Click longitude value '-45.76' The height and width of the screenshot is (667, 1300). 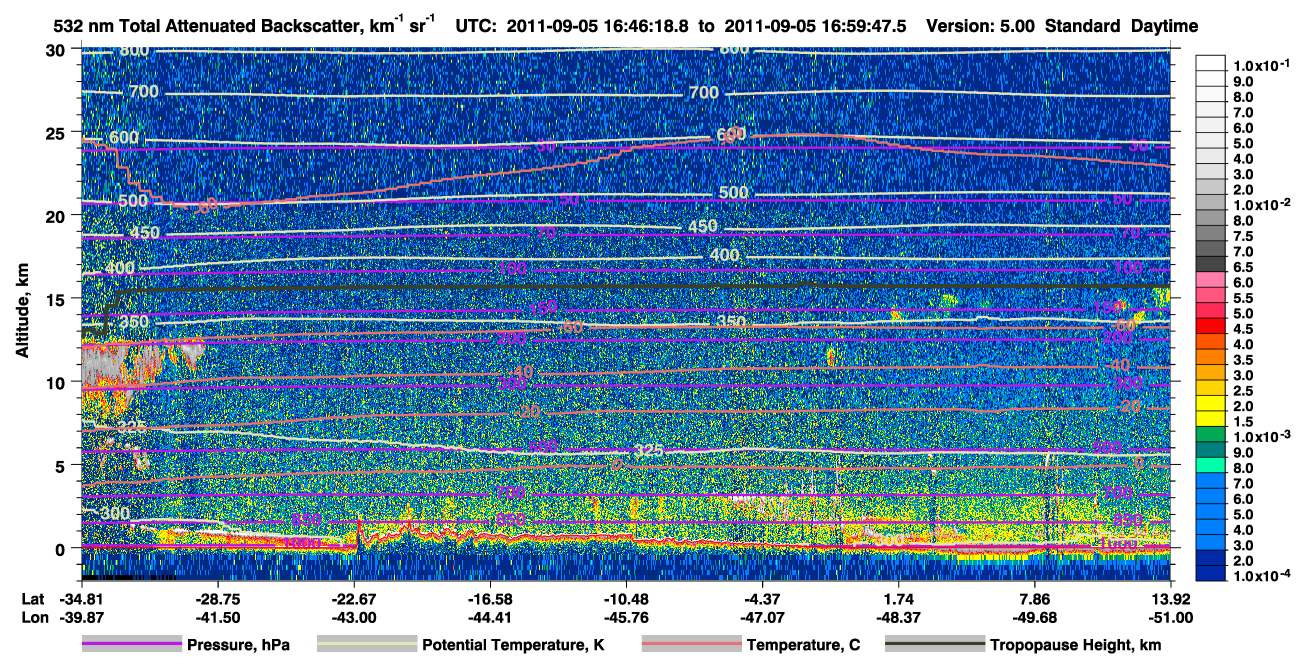tap(626, 617)
